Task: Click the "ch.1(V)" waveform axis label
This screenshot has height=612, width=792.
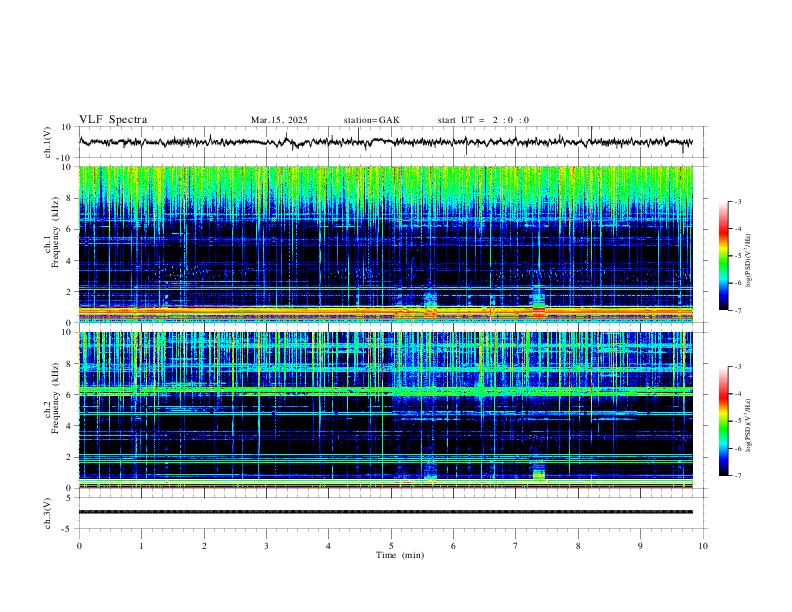Action: click(x=47, y=142)
